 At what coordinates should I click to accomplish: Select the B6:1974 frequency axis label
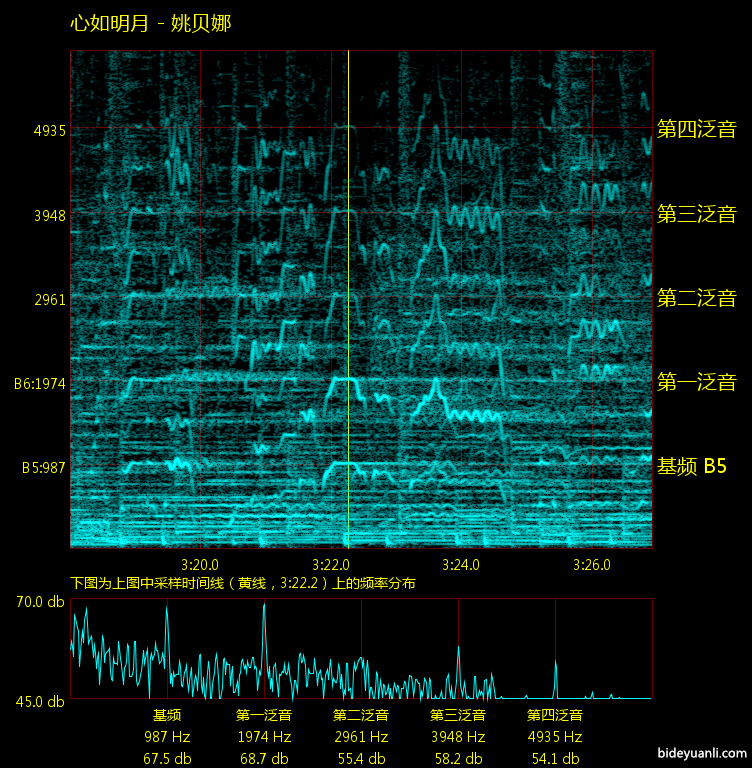40,383
